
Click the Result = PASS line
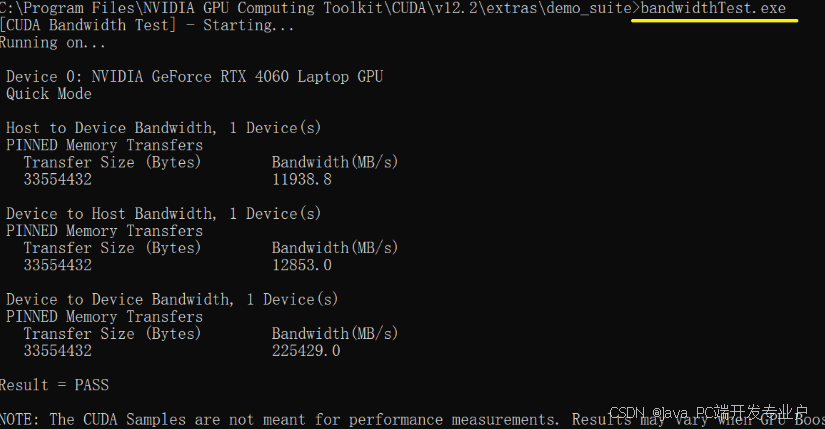[54, 385]
